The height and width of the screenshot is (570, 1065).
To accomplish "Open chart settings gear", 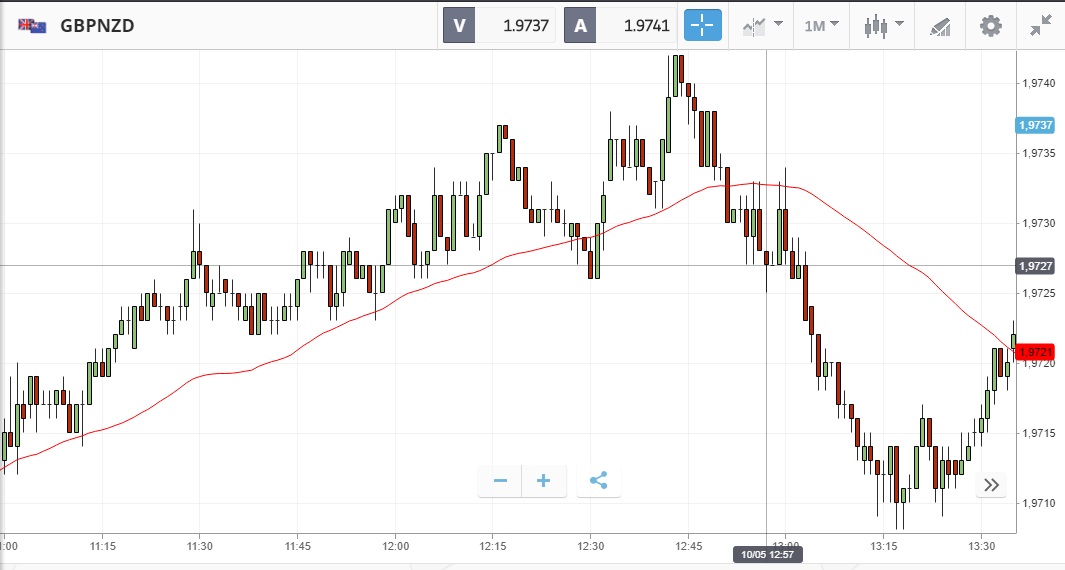I will pos(990,26).
